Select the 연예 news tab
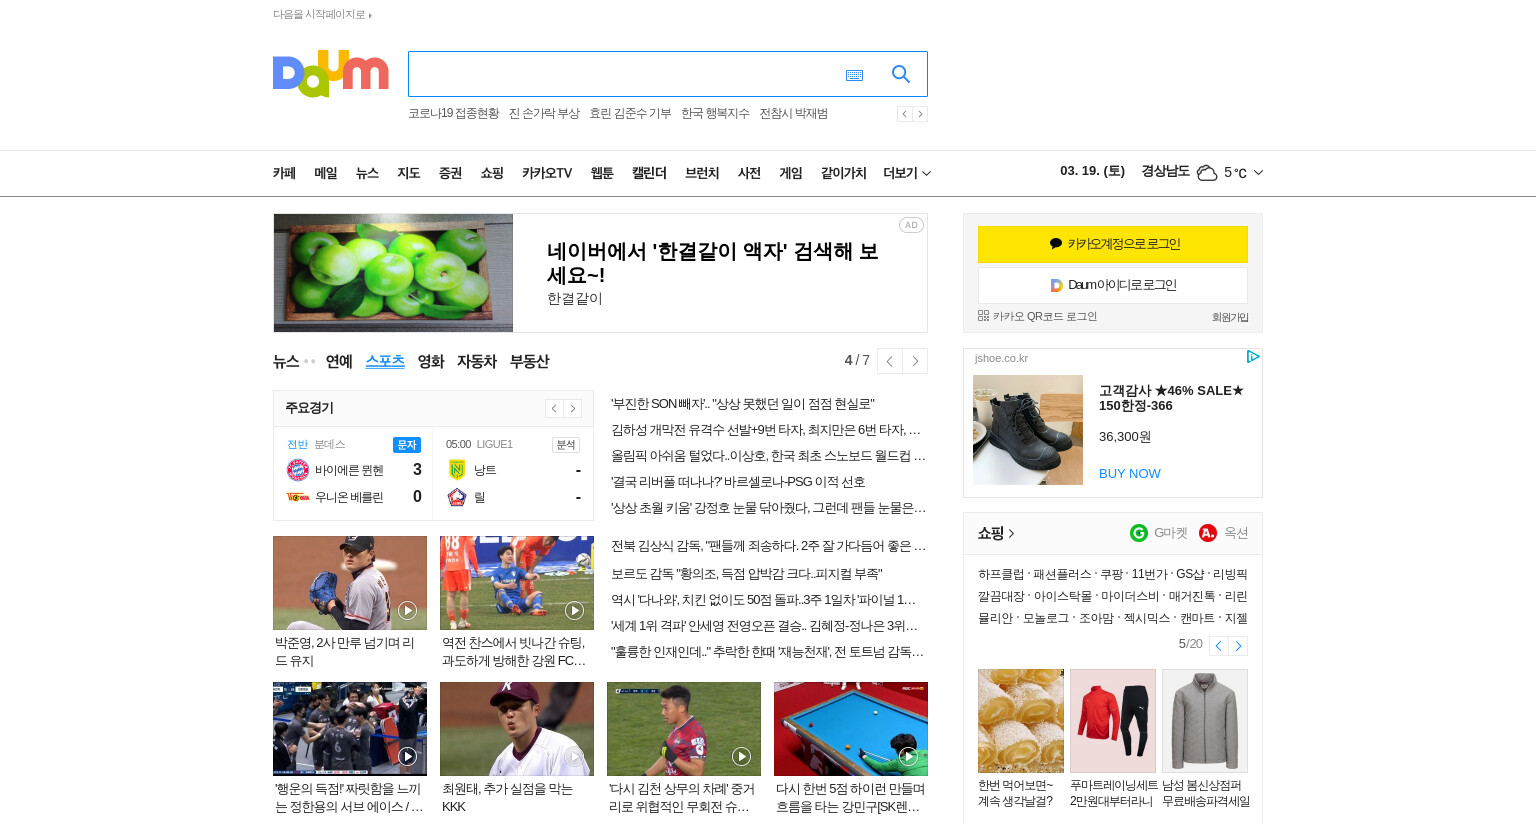The image size is (1536, 824). [339, 361]
